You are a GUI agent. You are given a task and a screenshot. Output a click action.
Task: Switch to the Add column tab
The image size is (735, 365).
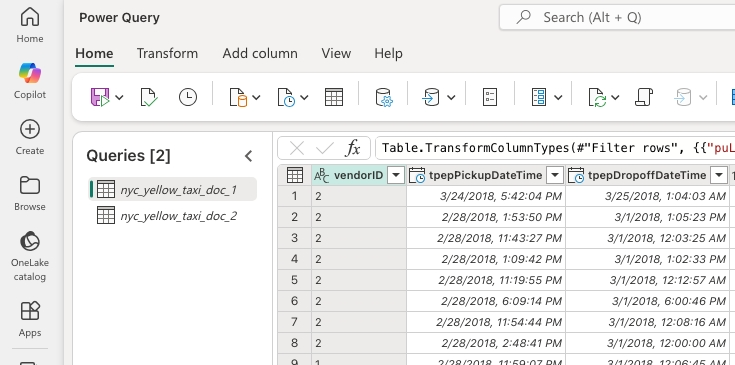260,53
